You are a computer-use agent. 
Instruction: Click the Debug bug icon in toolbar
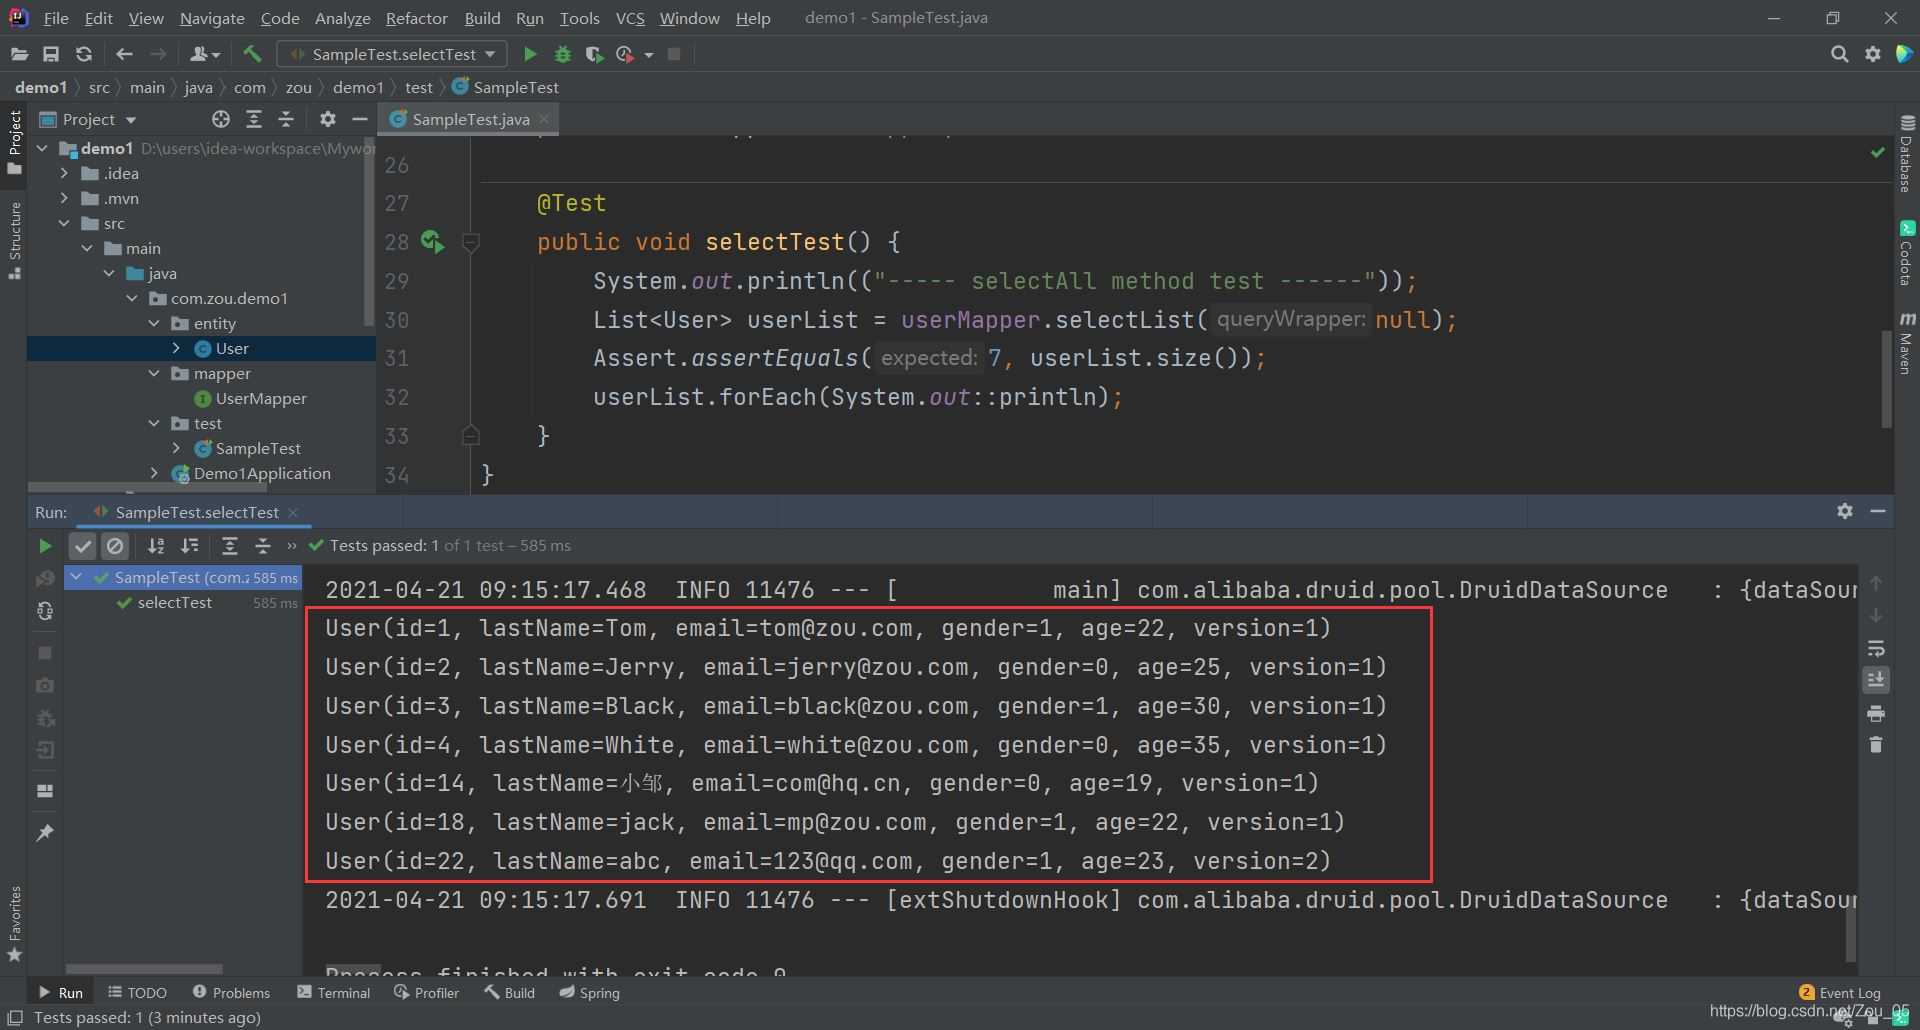pos(563,54)
